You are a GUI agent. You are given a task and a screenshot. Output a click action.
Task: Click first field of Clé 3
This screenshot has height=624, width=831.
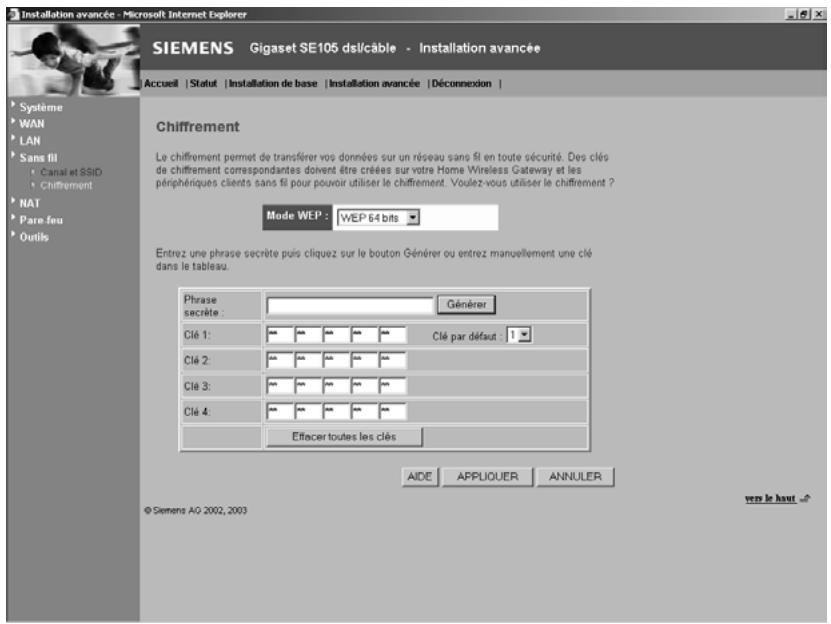[280, 386]
